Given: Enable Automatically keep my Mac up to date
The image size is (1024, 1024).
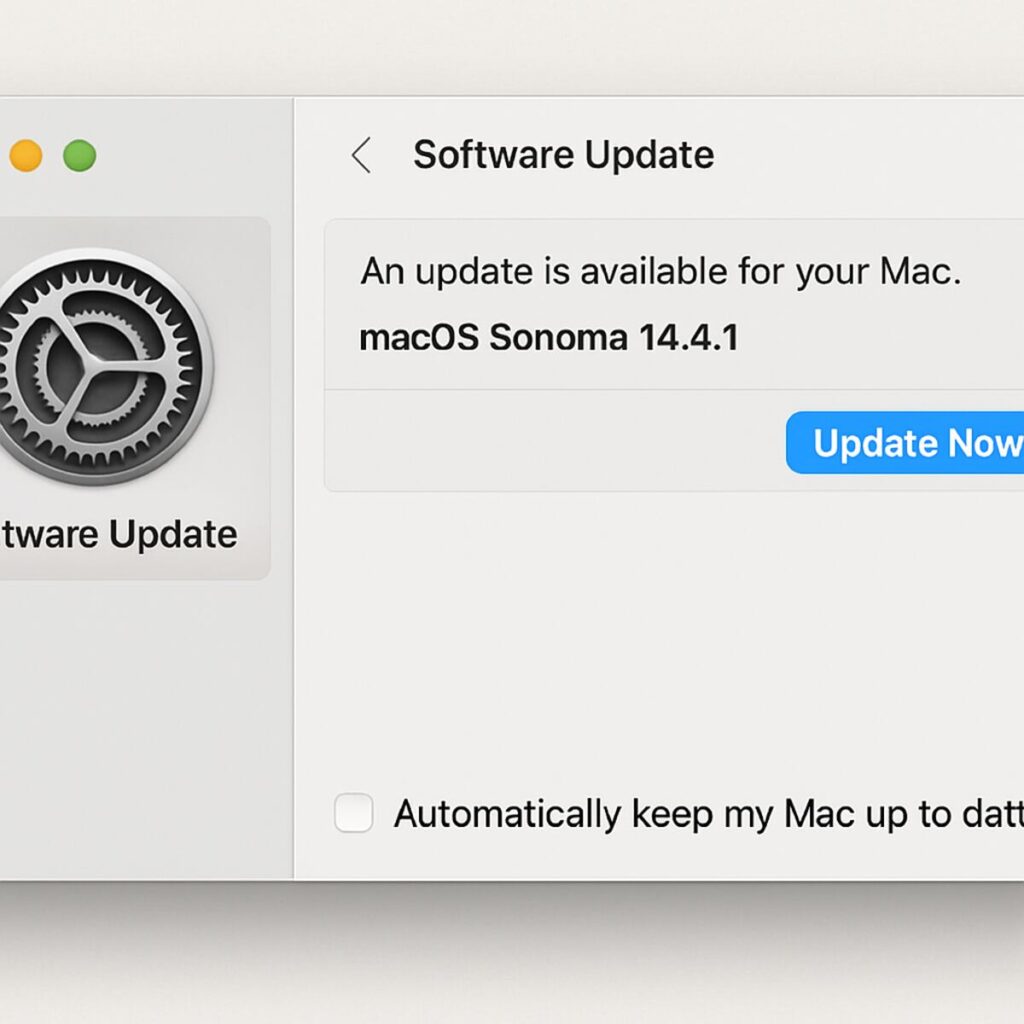Looking at the screenshot, I should coord(353,812).
